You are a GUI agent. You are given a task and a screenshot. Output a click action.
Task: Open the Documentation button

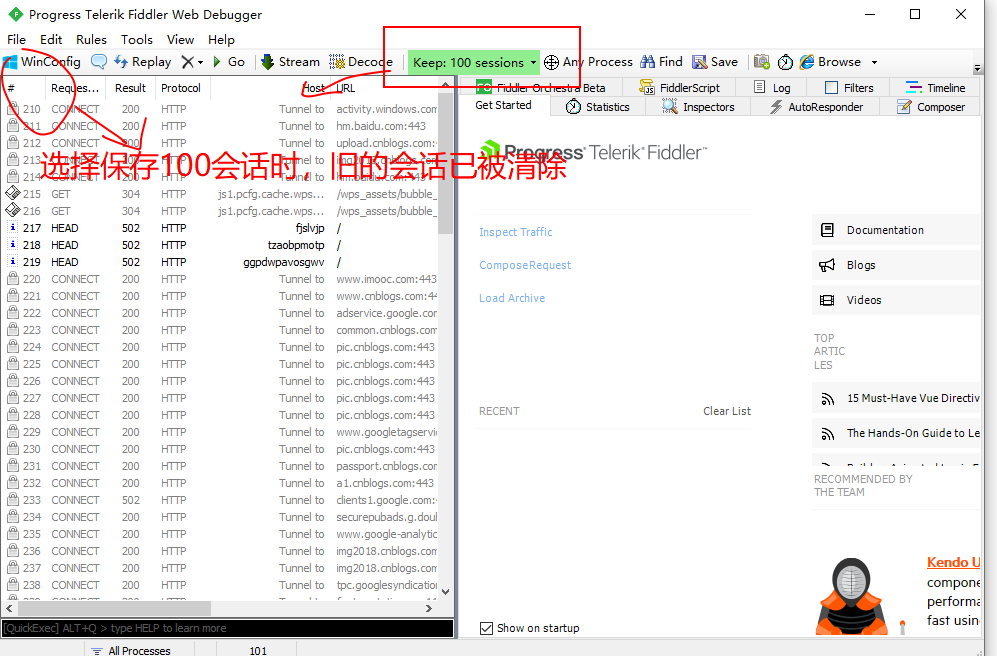[897, 230]
